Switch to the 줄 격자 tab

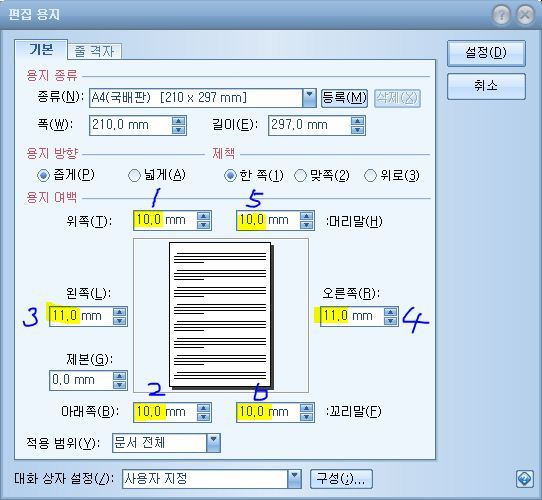[x=94, y=52]
